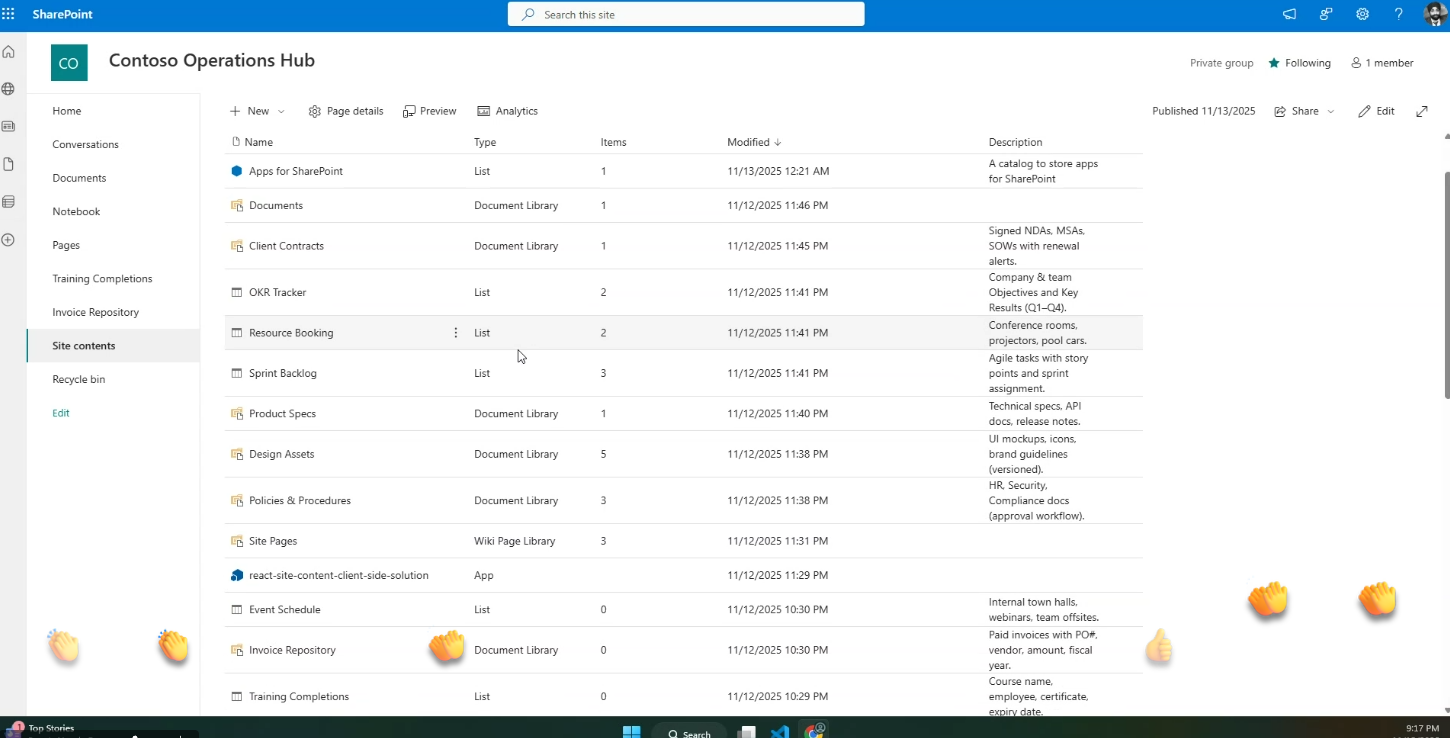Click the Contoso Operations Hub CO logo
The image size is (1450, 738).
click(69, 63)
